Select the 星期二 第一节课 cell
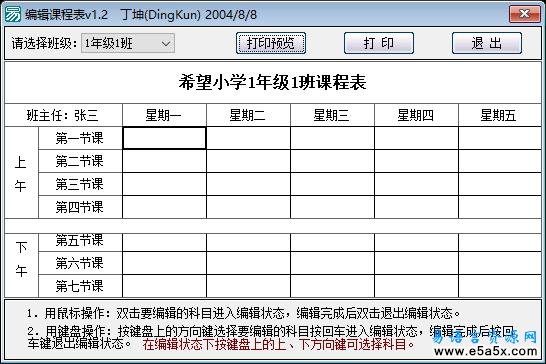546x364 pixels. (x=248, y=138)
